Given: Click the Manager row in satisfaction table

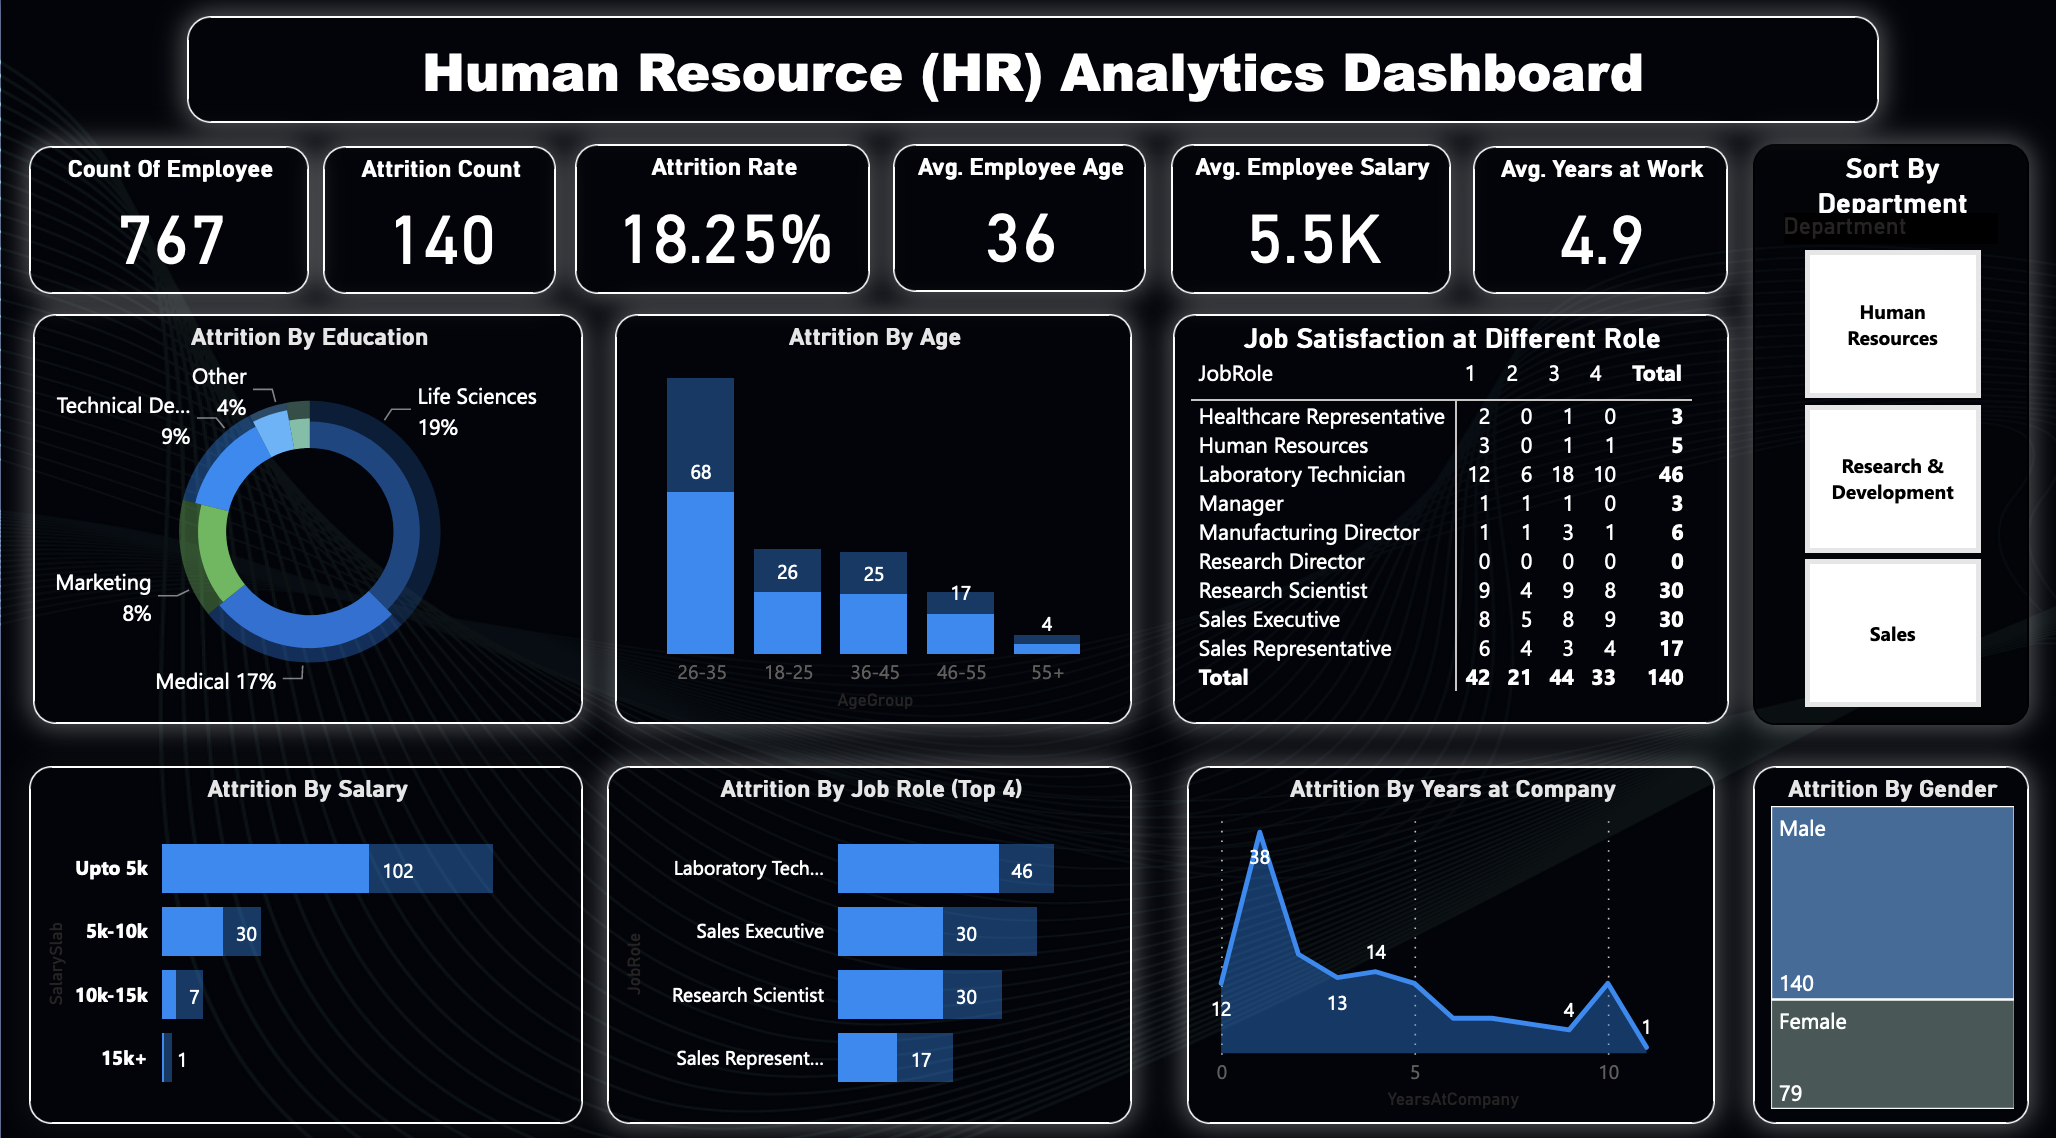Looking at the screenshot, I should [1240, 504].
